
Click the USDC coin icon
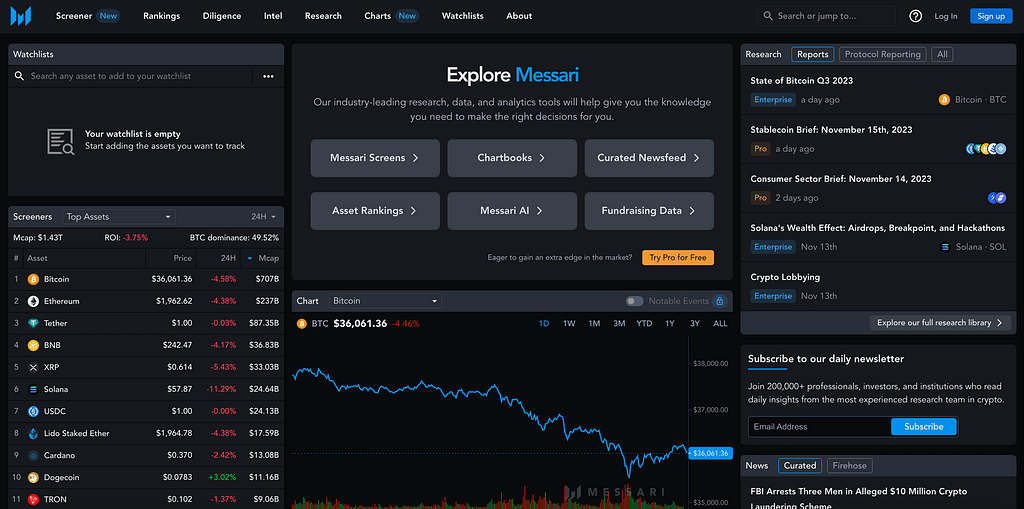[x=33, y=412]
